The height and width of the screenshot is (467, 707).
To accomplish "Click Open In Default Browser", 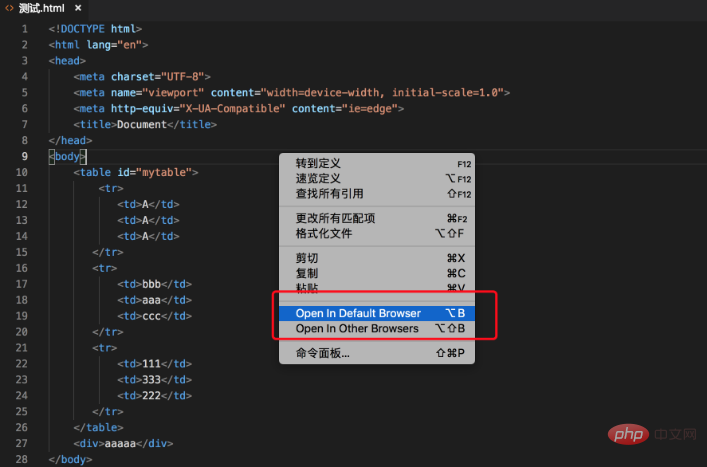I will click(x=358, y=313).
